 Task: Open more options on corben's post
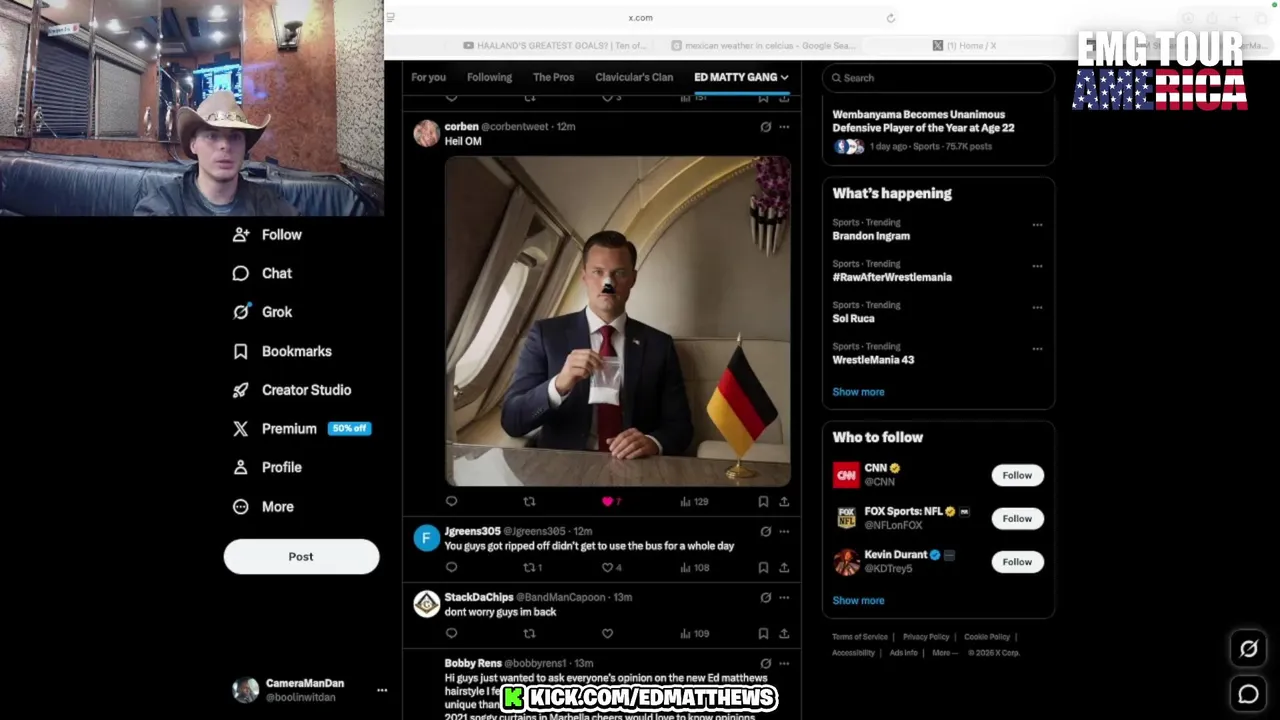(784, 127)
